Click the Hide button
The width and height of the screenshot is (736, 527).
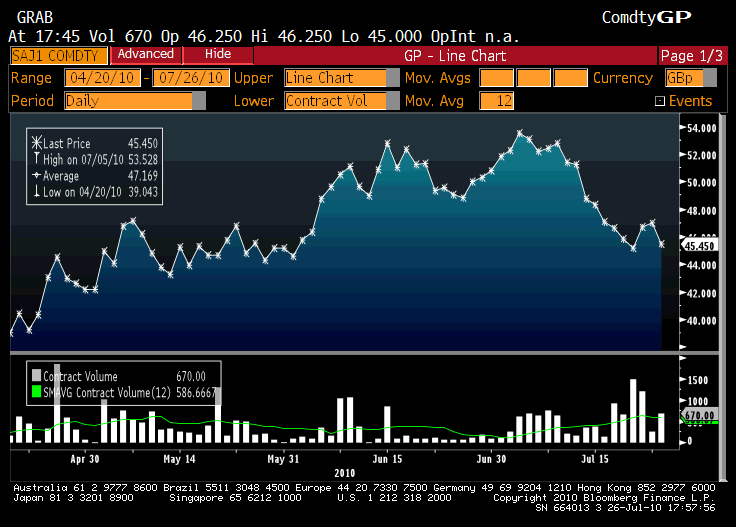point(218,54)
